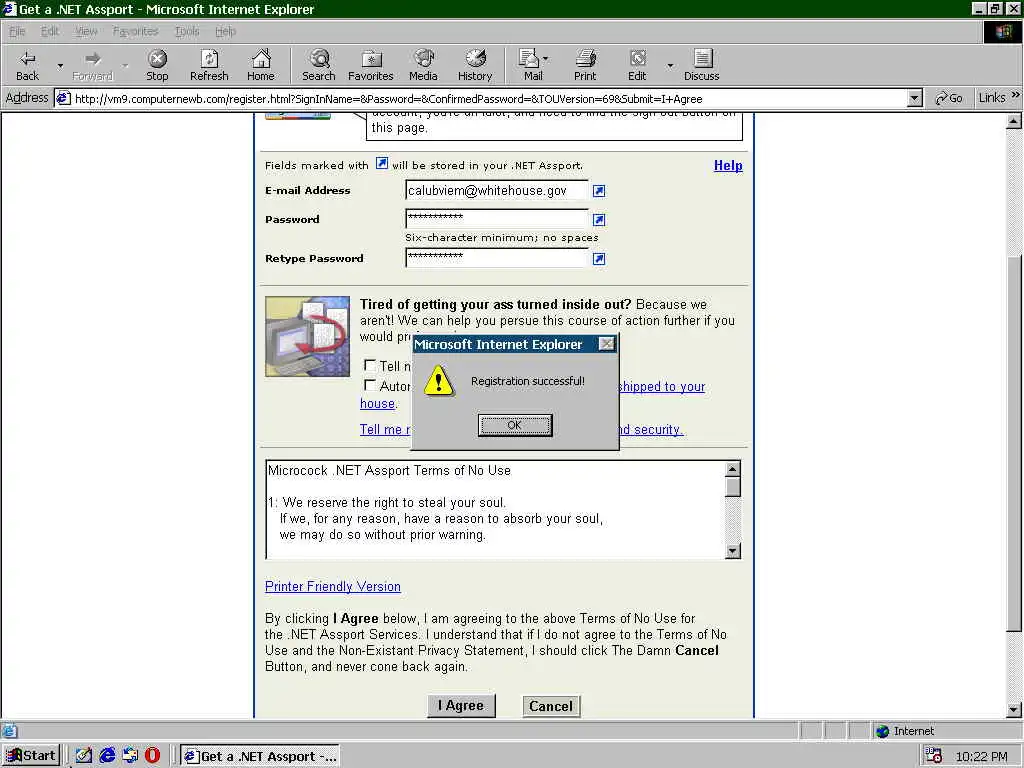Refresh the page with Refresh icon
The height and width of the screenshot is (768, 1024).
(x=209, y=65)
